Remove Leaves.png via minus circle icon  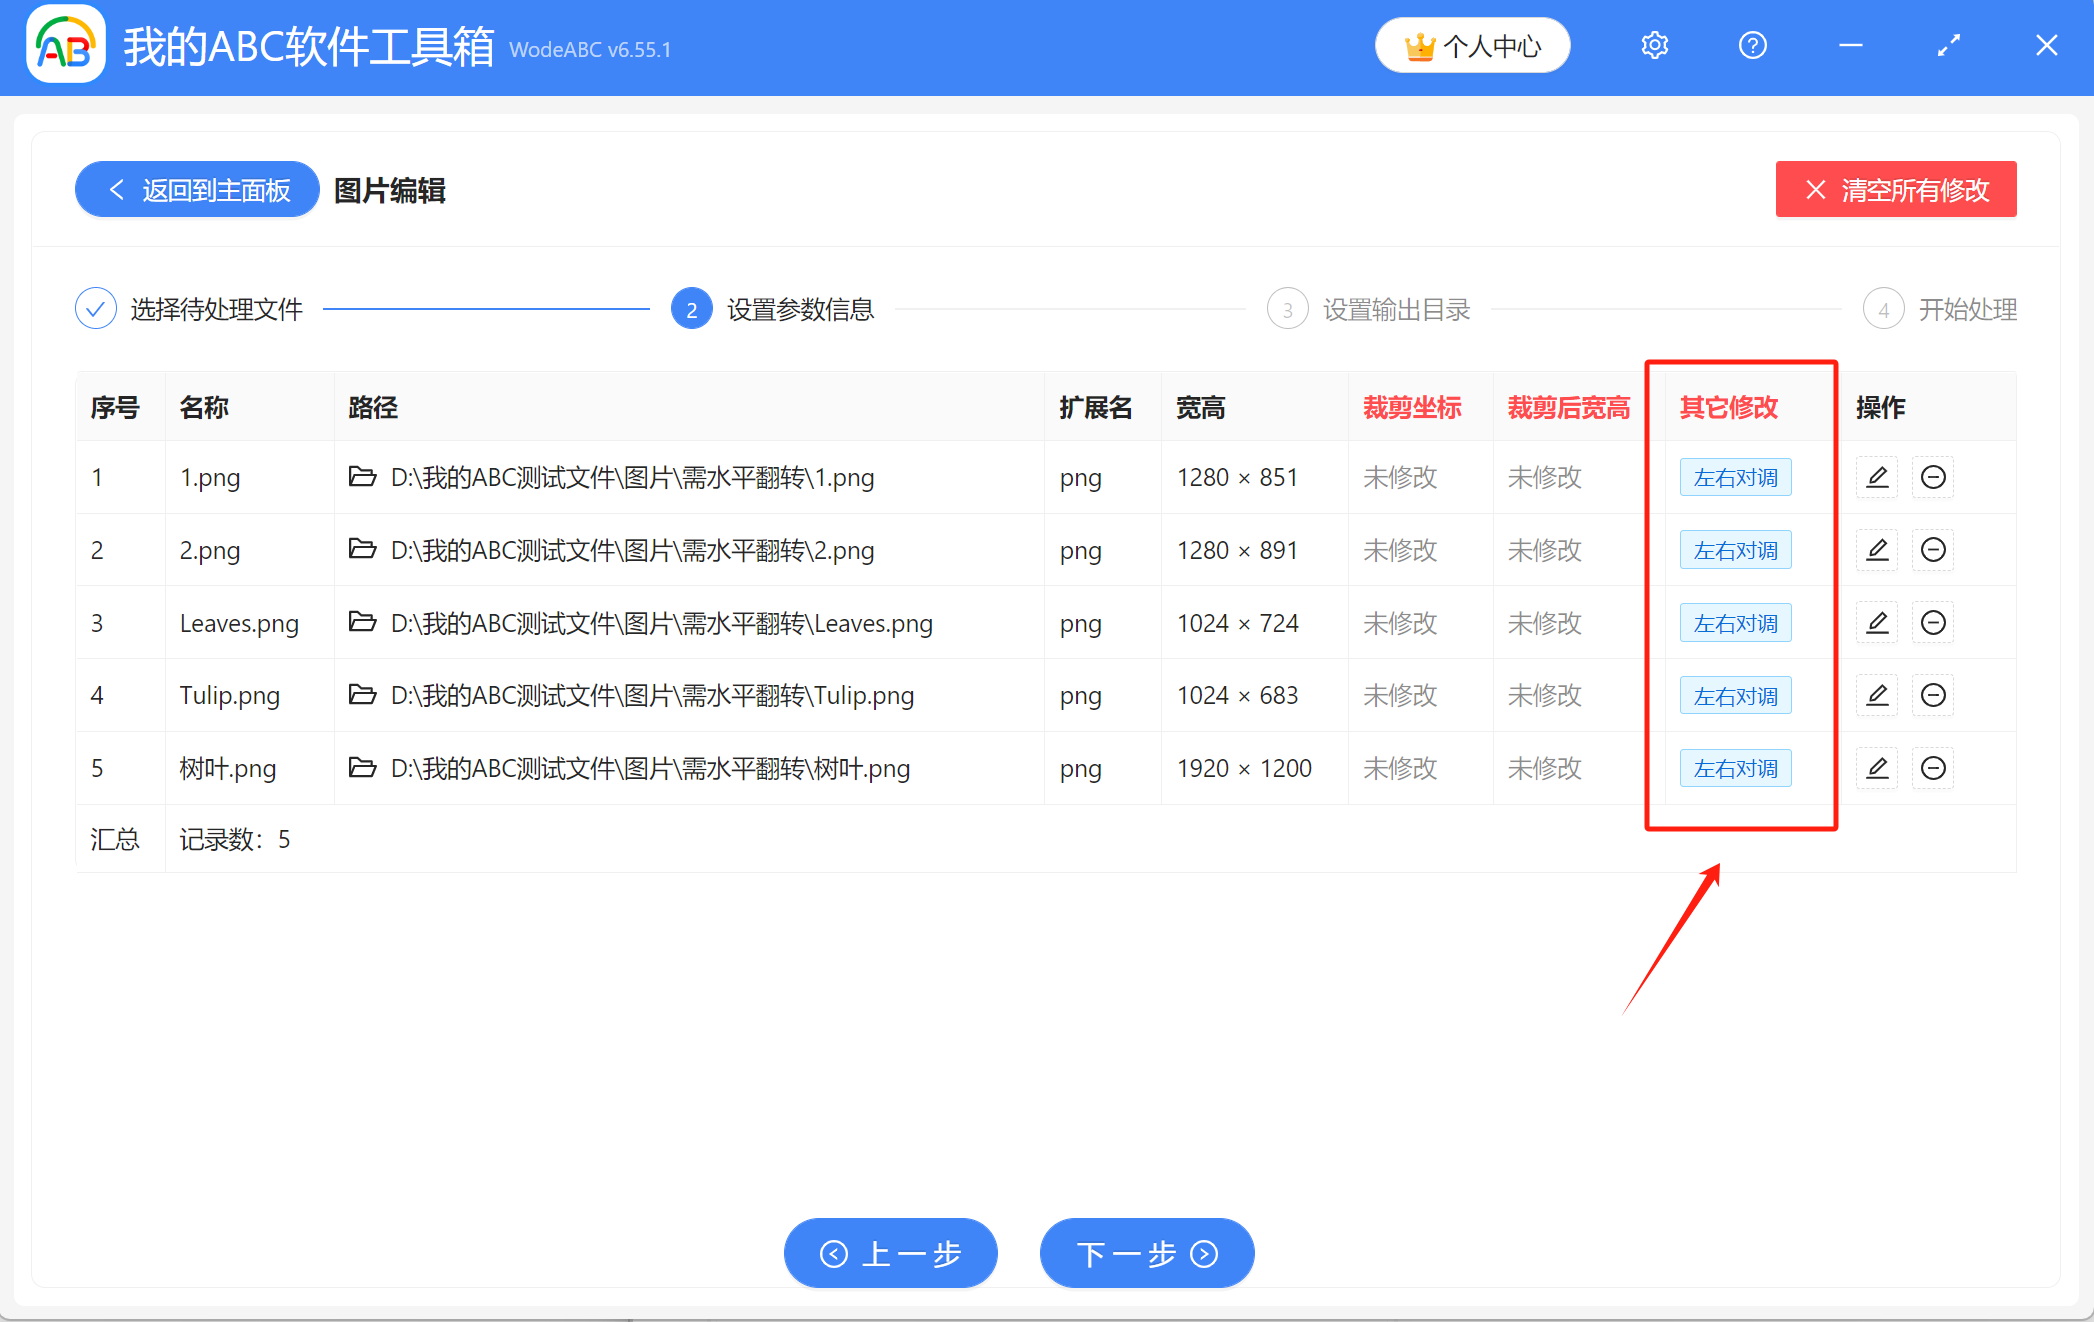pos(1933,623)
